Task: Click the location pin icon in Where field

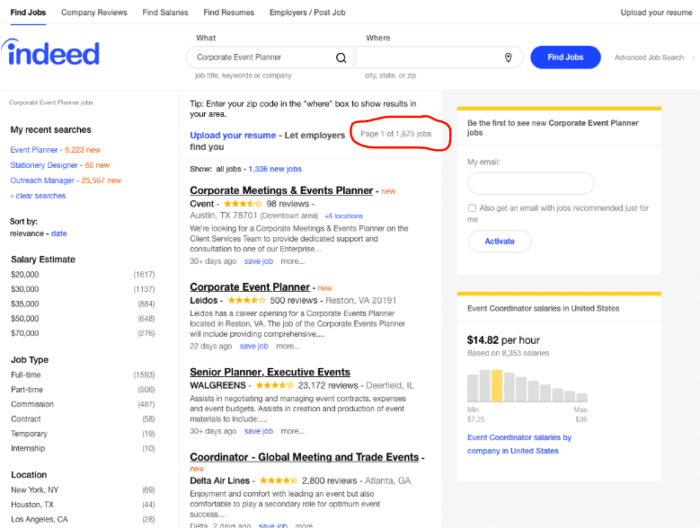Action: [x=508, y=58]
